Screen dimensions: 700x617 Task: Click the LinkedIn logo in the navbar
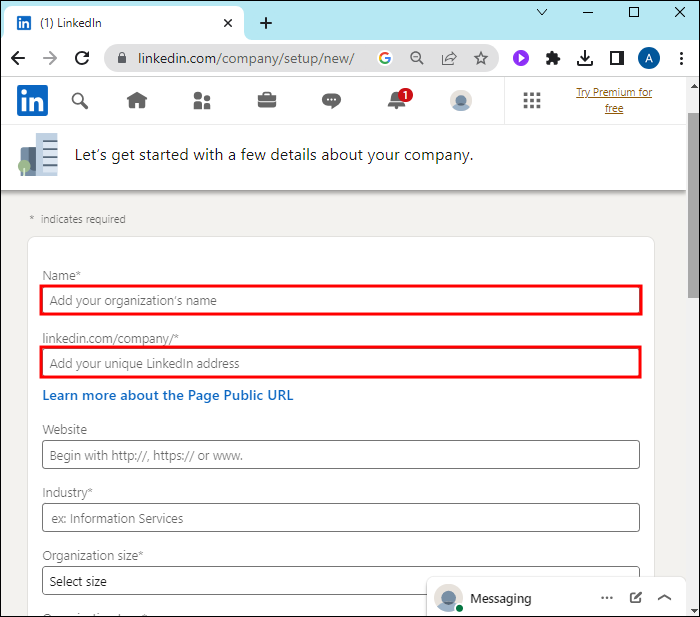pyautogui.click(x=32, y=100)
